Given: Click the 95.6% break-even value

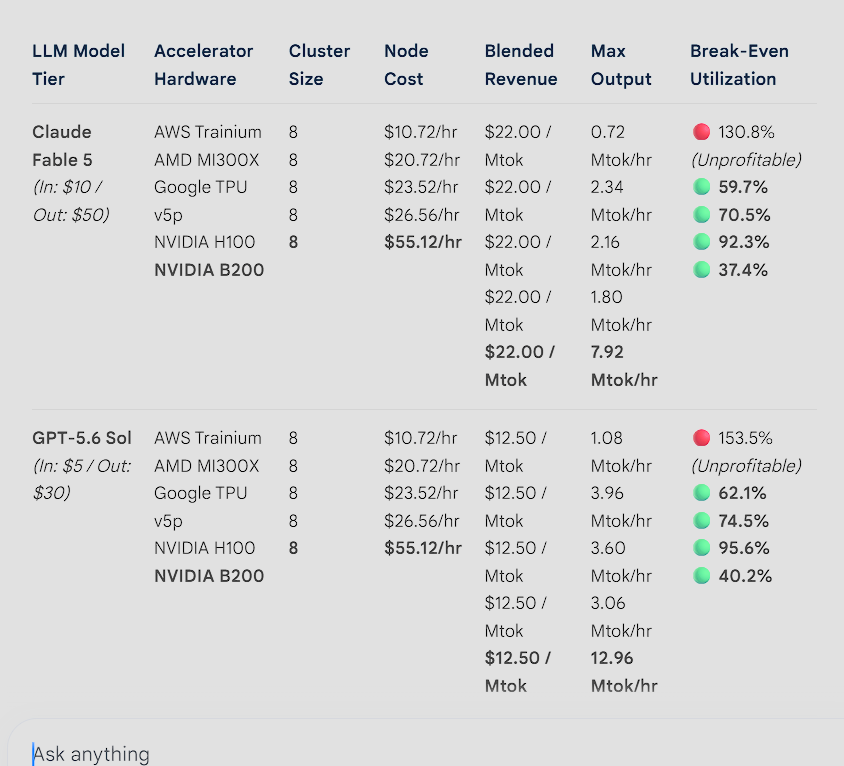Looking at the screenshot, I should coord(744,547).
